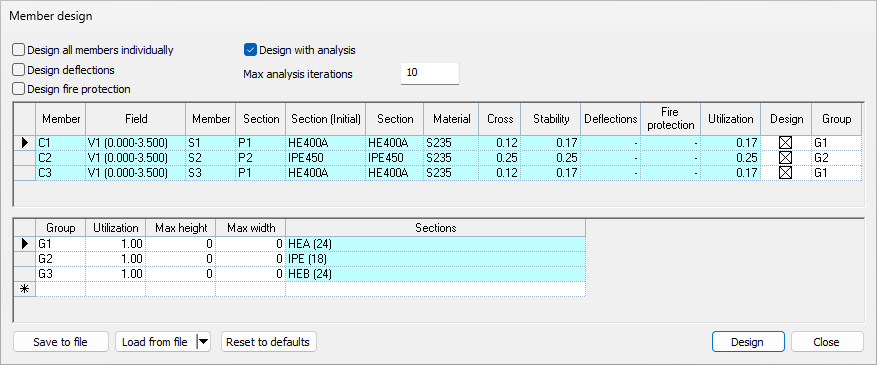
Task: Tick the Design deflections checkbox
Action: click(18, 70)
